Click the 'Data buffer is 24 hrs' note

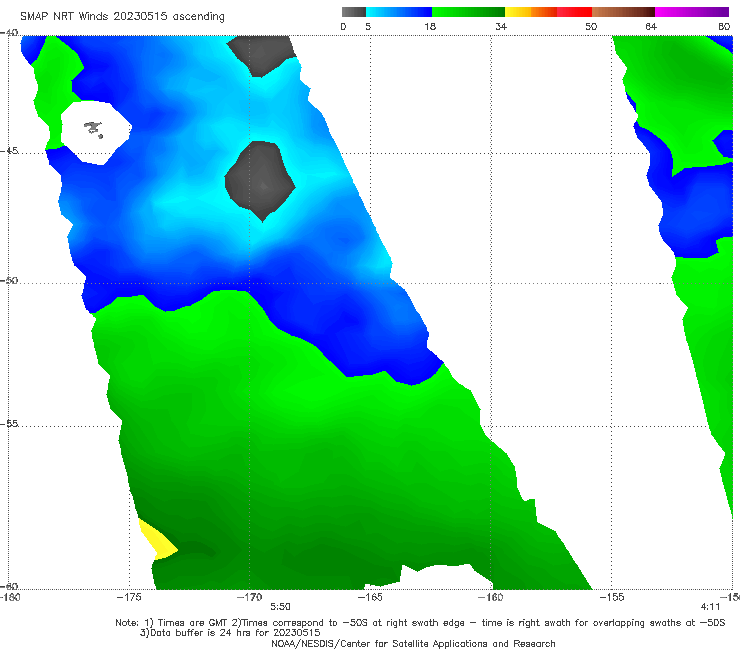point(230,633)
